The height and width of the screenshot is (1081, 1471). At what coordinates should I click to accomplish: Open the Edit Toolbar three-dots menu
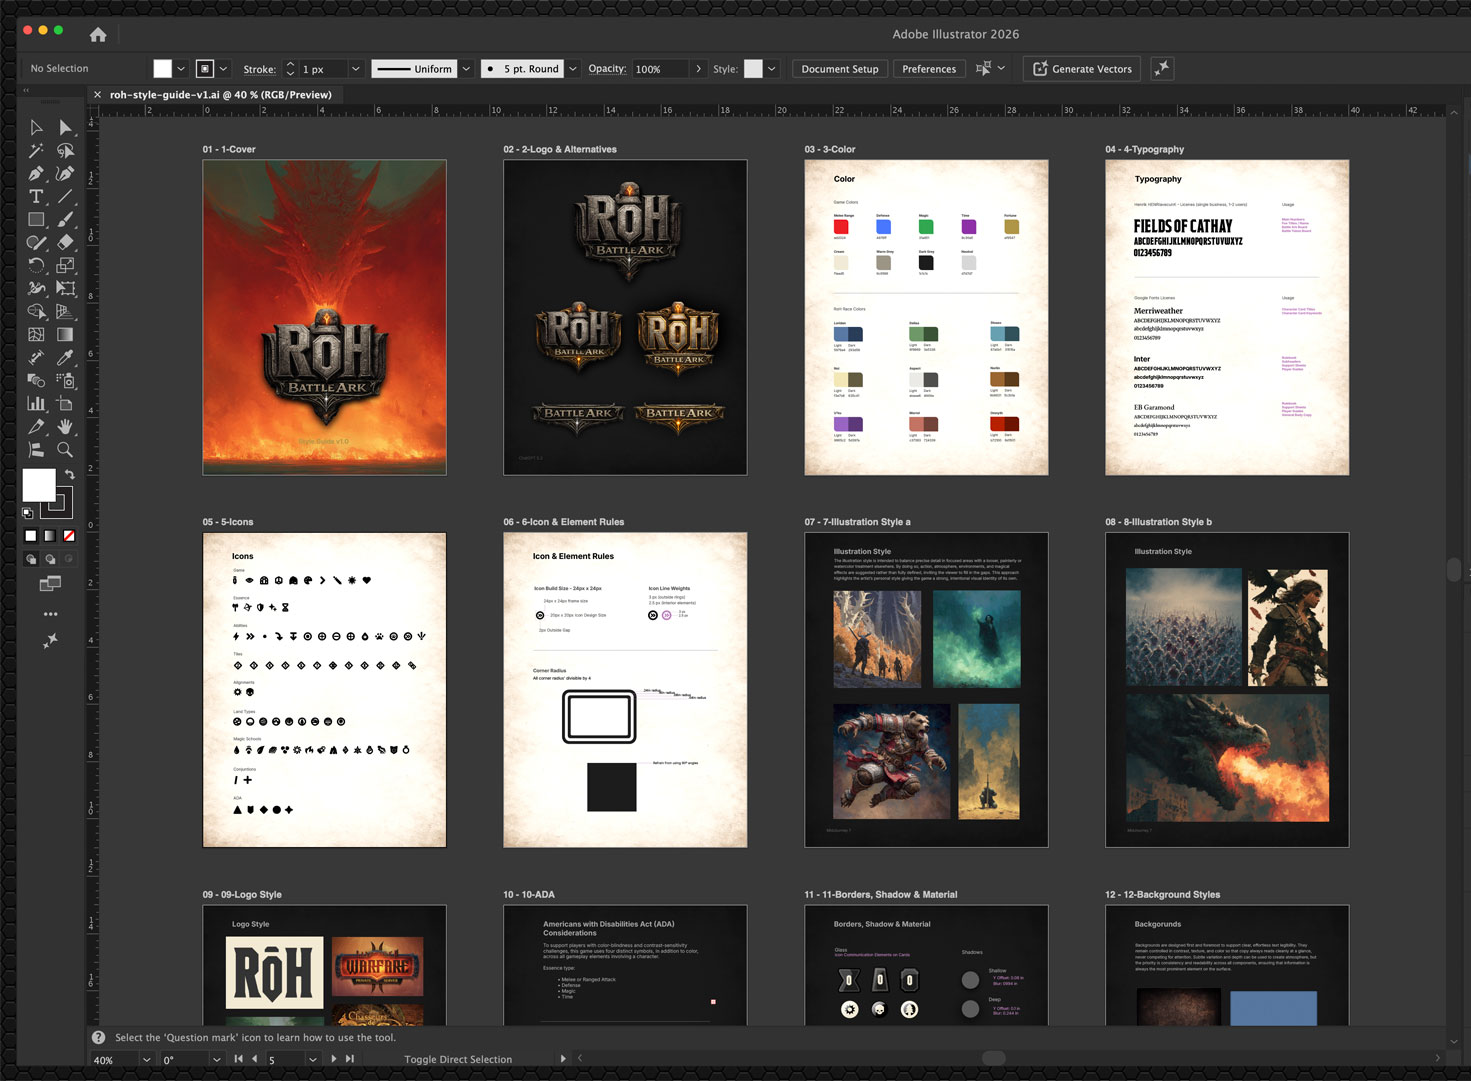(50, 614)
